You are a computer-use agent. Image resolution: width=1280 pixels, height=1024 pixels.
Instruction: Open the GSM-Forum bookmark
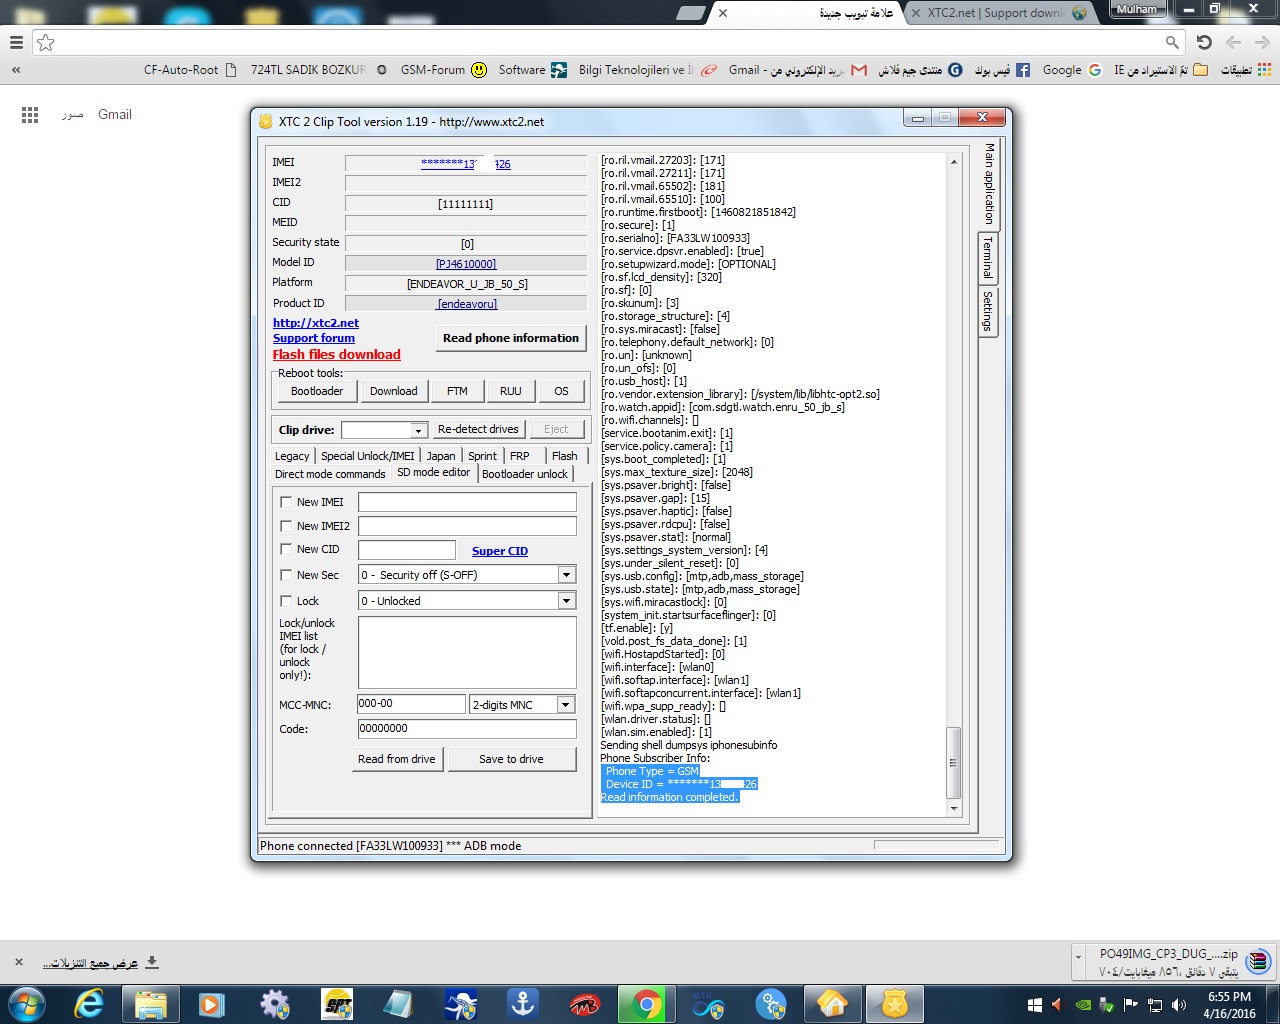pos(444,70)
